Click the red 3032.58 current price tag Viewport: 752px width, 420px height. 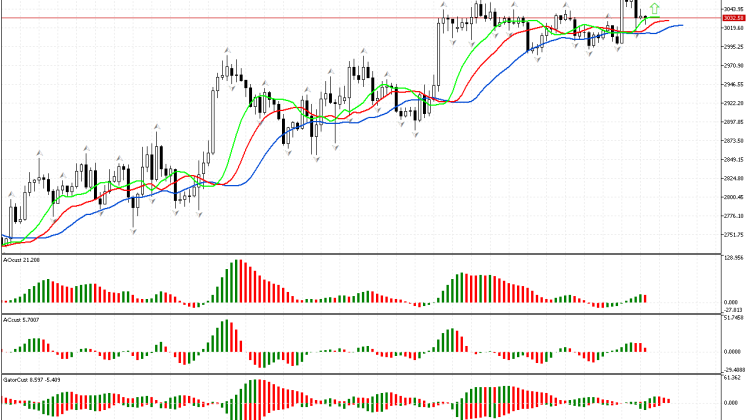coord(733,18)
